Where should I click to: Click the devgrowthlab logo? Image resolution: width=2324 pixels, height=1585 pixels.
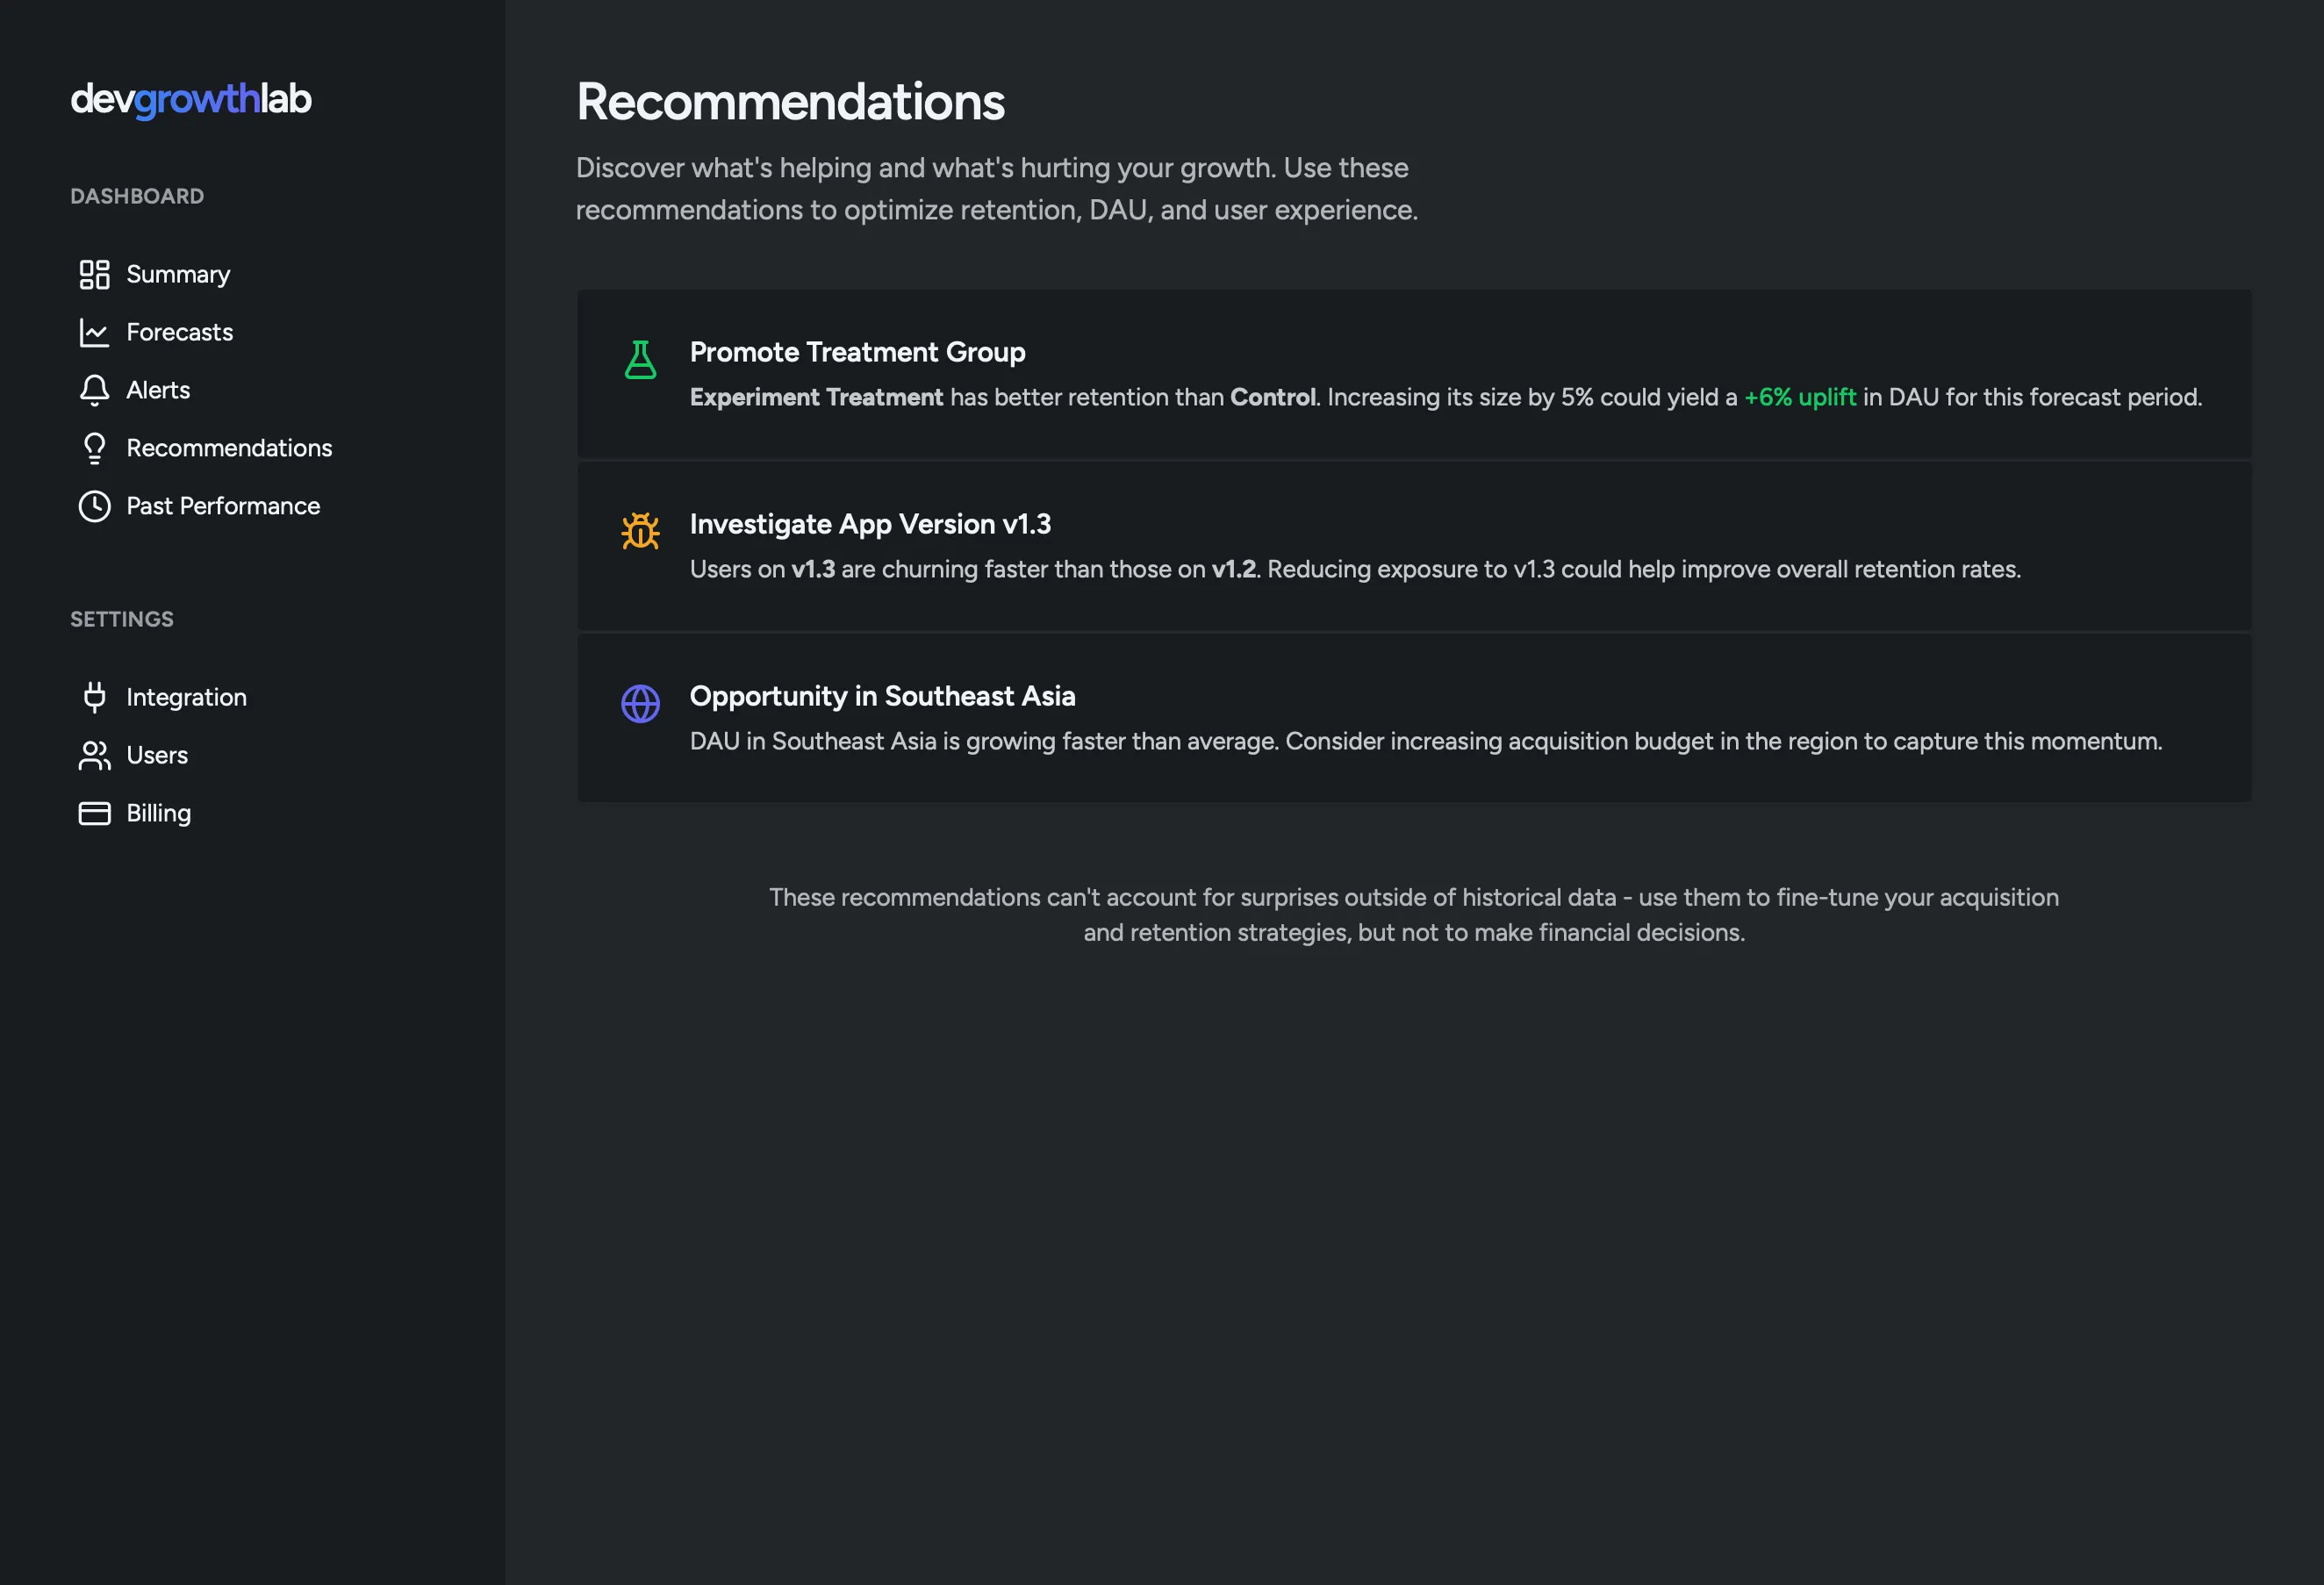(x=190, y=100)
